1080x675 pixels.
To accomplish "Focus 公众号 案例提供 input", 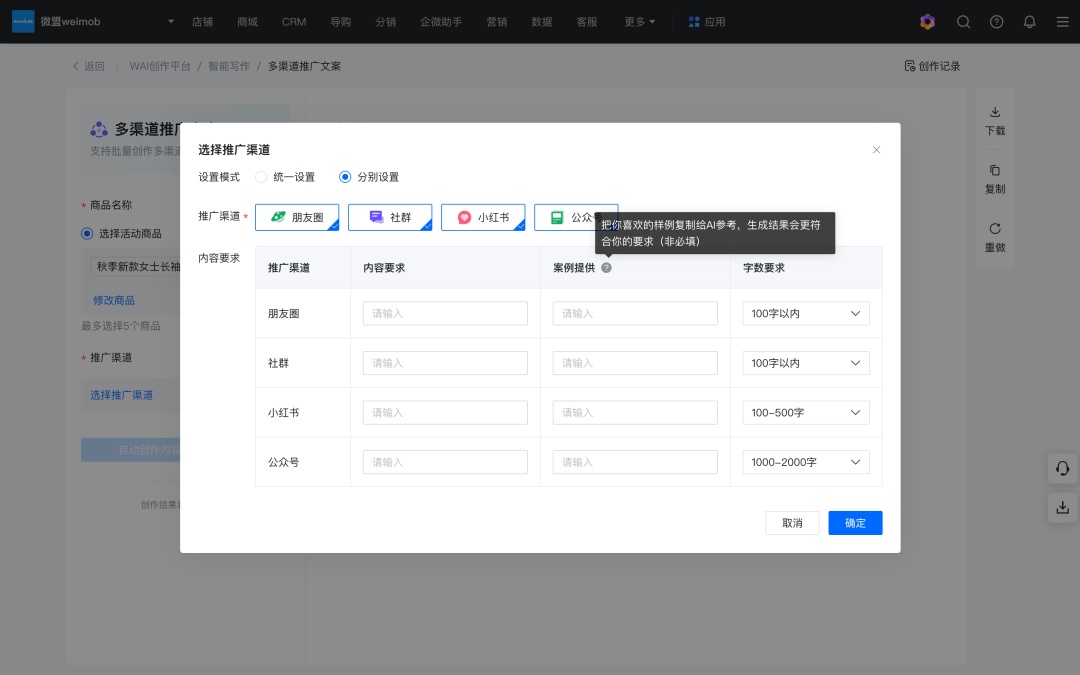I will [x=635, y=462].
